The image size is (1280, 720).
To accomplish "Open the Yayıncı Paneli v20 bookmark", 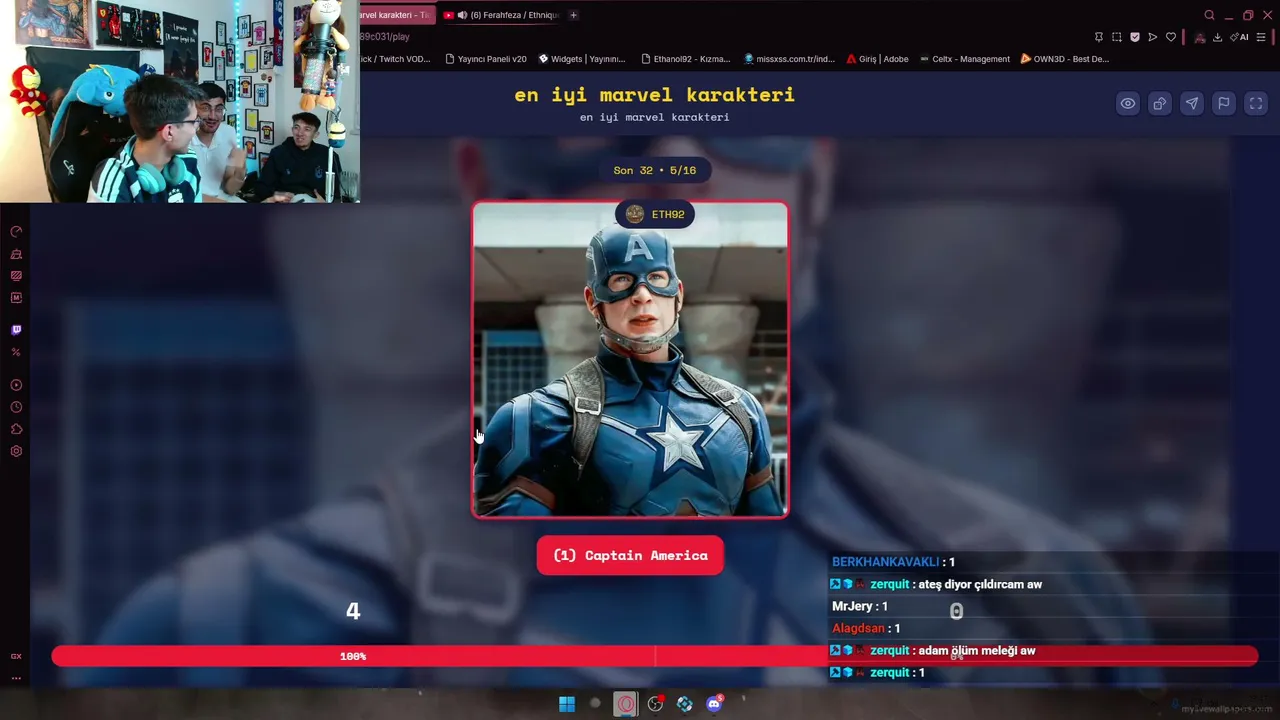I will pos(486,59).
